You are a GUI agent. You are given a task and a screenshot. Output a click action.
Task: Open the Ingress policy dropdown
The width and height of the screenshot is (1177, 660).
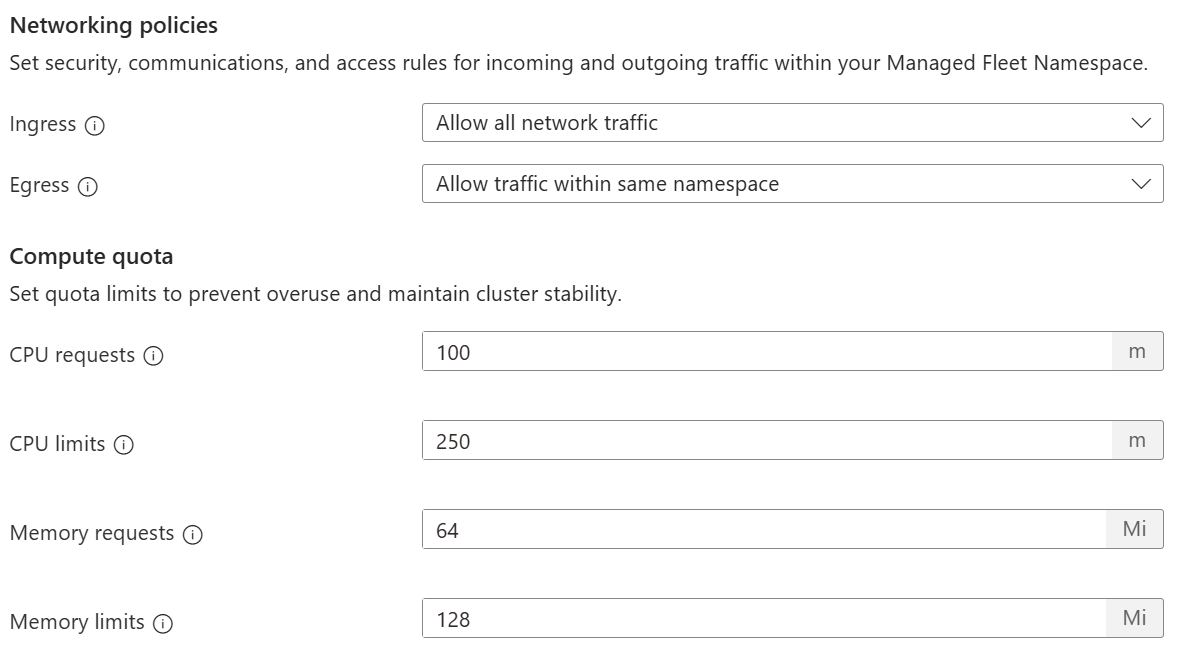coord(792,123)
